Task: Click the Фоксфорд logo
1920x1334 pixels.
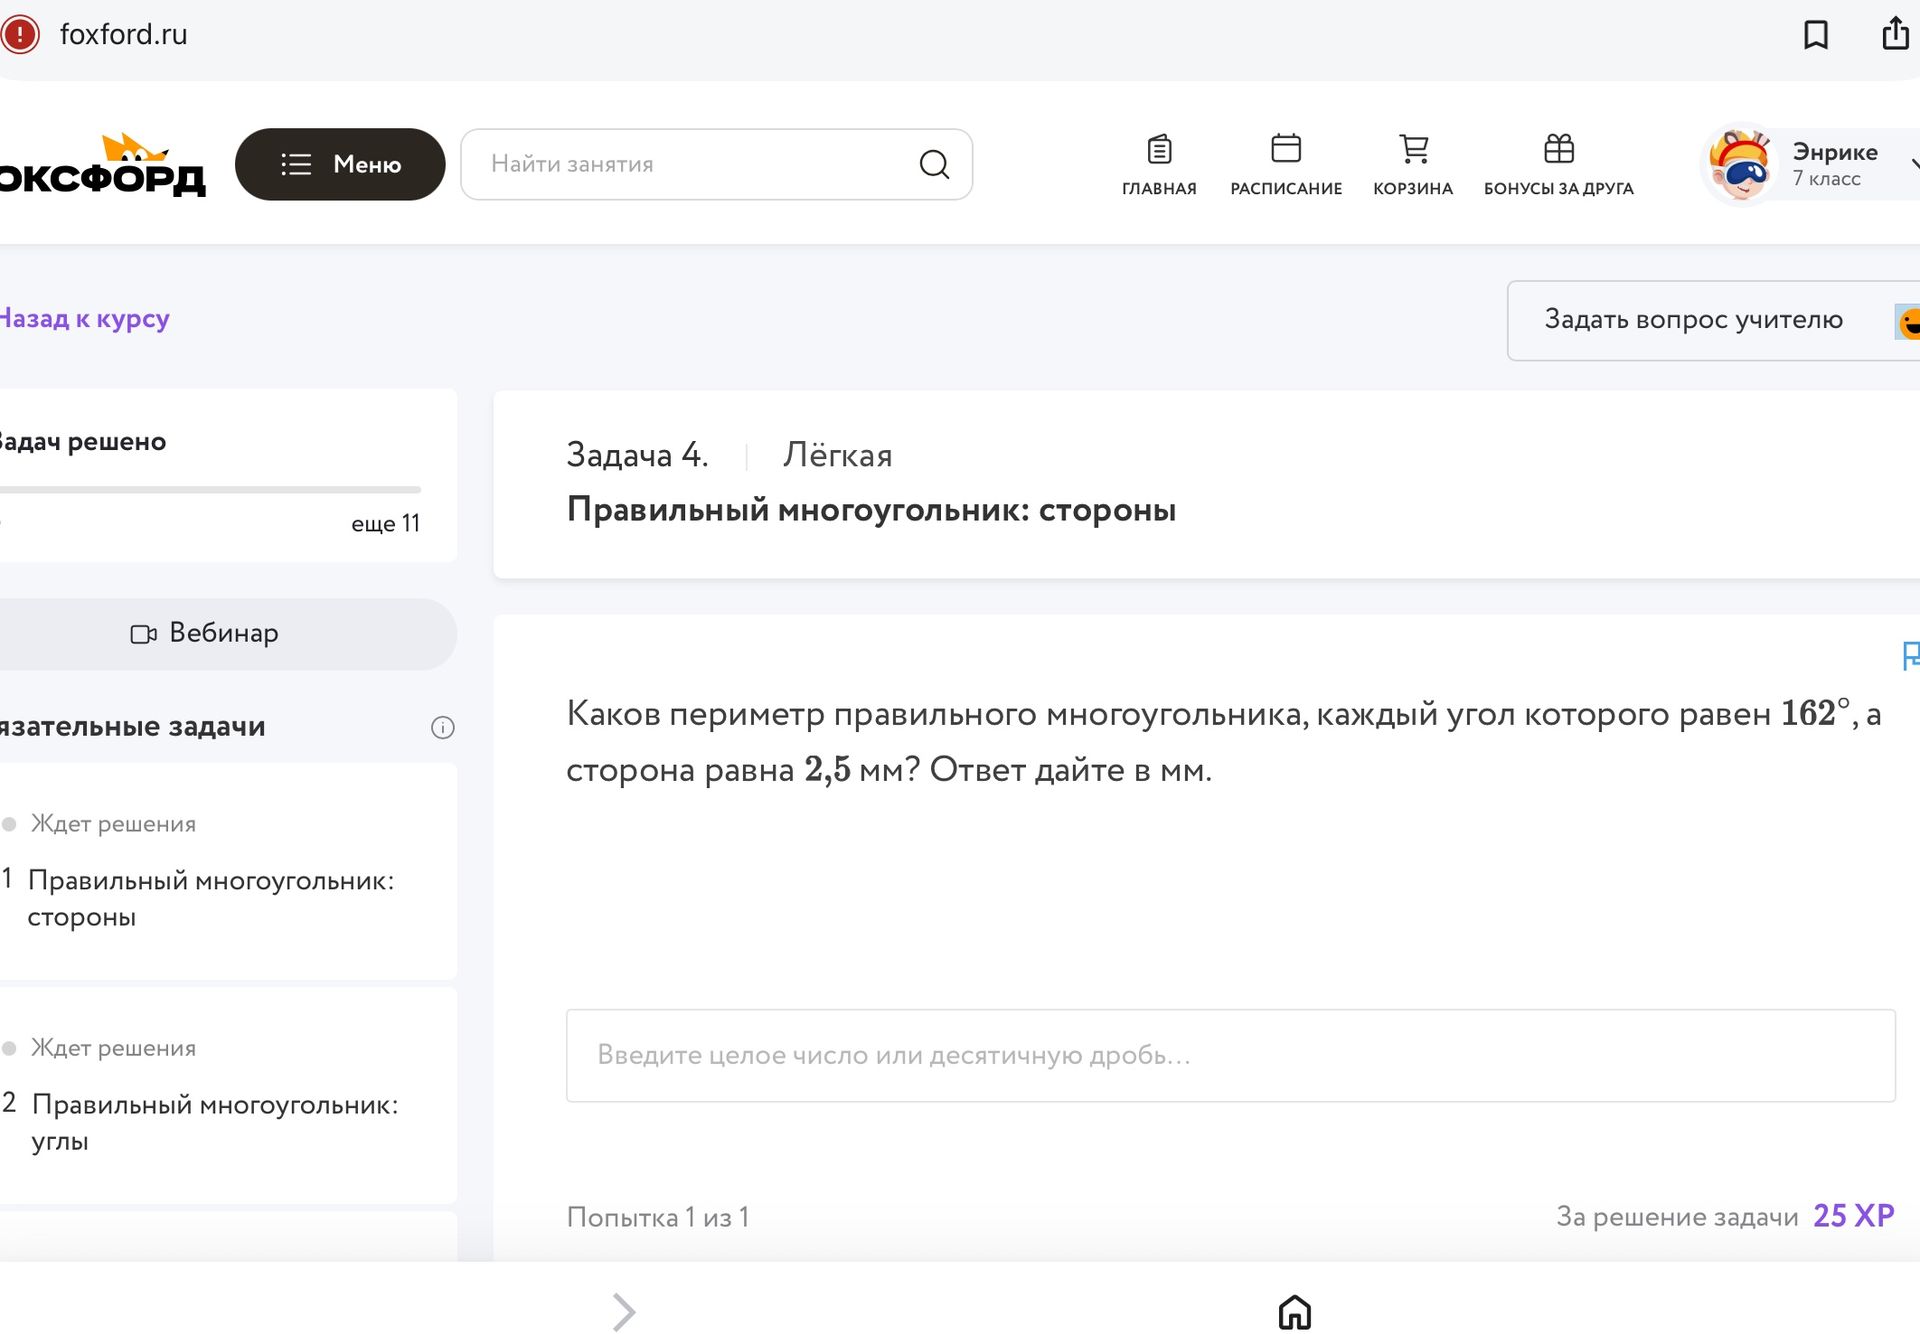Action: click(102, 164)
